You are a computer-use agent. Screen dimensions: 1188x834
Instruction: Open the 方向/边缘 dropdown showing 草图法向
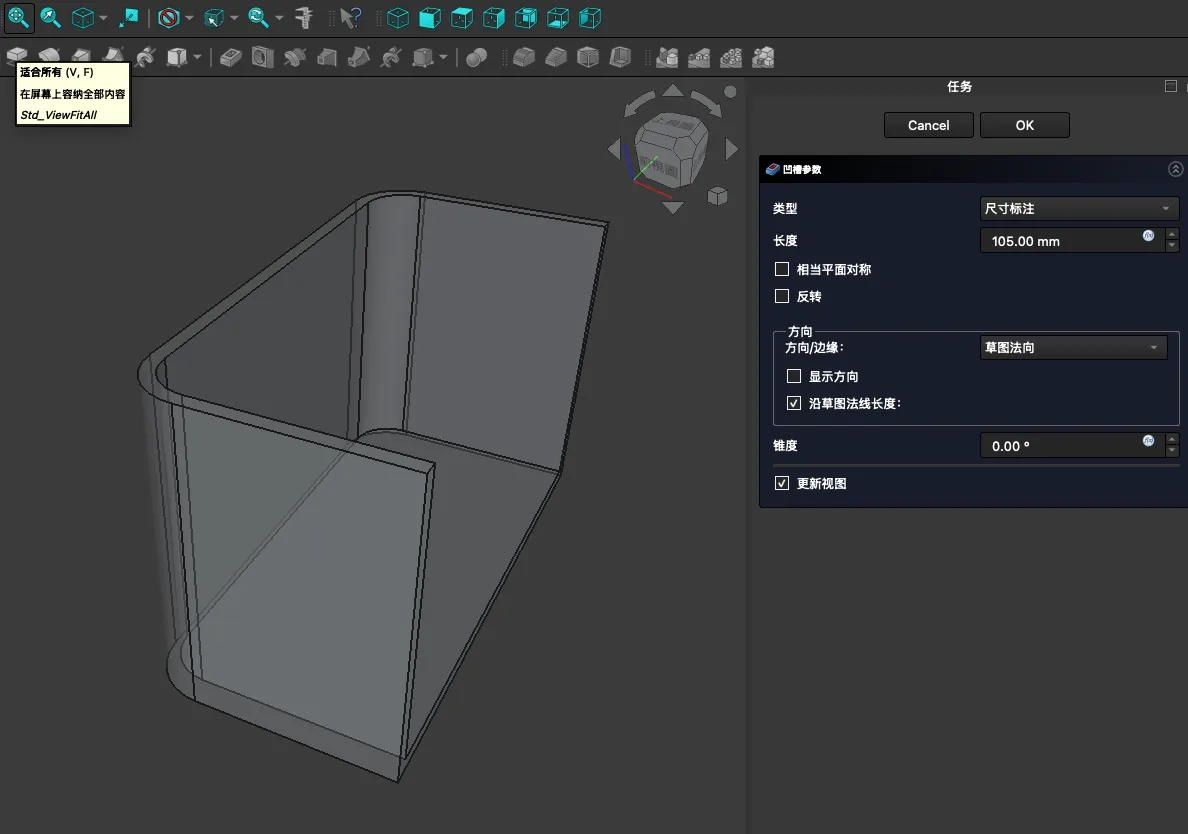[x=1072, y=348]
